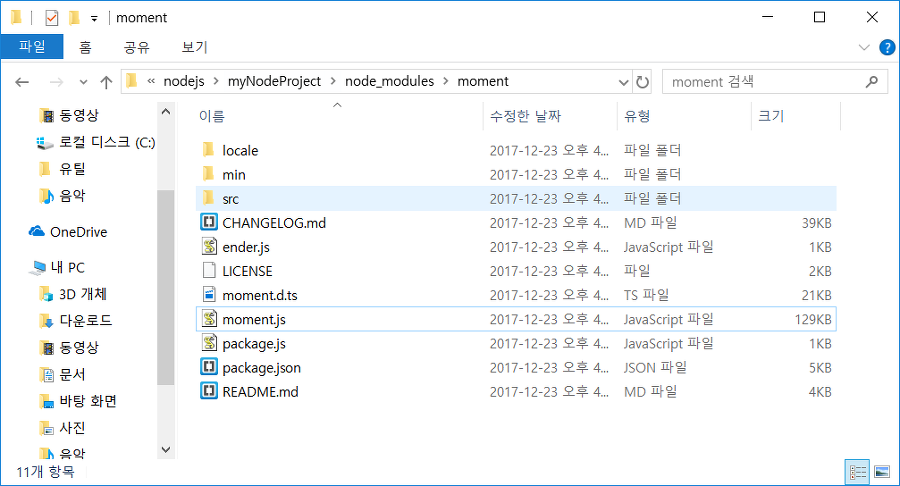Select the 129KB size cell
Viewport: 900px width, 486px height.
(813, 319)
